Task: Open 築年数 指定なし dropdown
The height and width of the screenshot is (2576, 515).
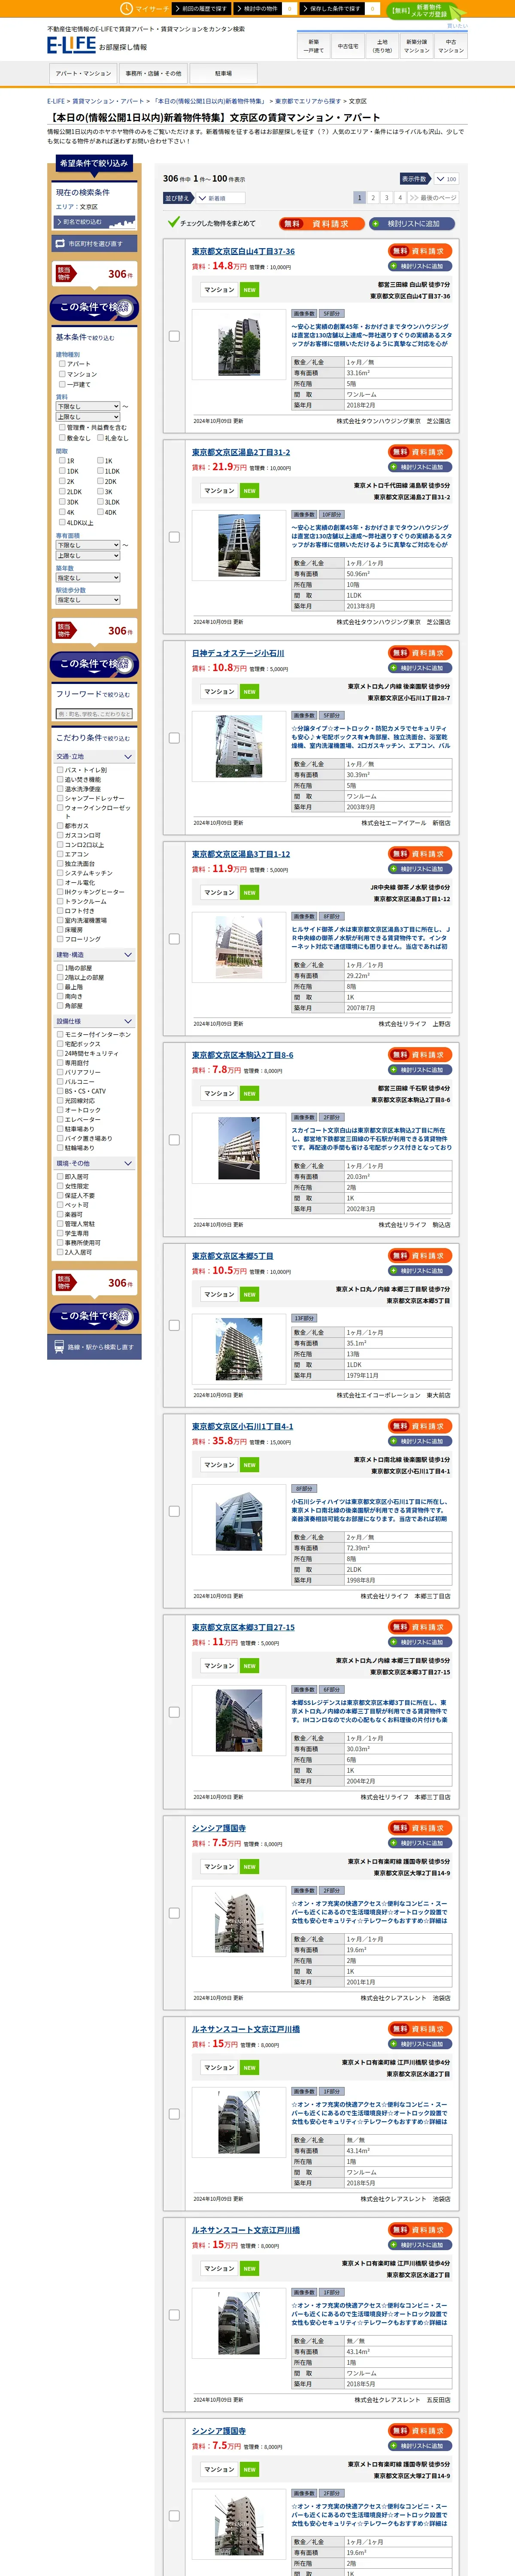Action: tap(88, 578)
